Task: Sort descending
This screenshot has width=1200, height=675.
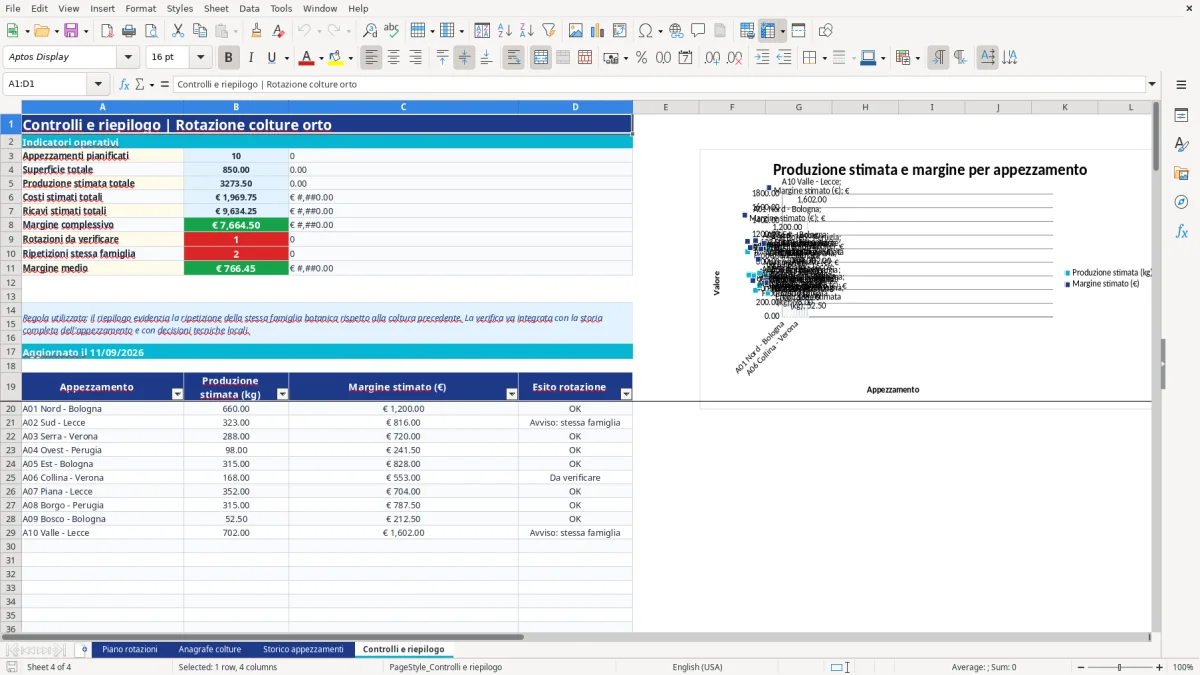Action: 526,31
